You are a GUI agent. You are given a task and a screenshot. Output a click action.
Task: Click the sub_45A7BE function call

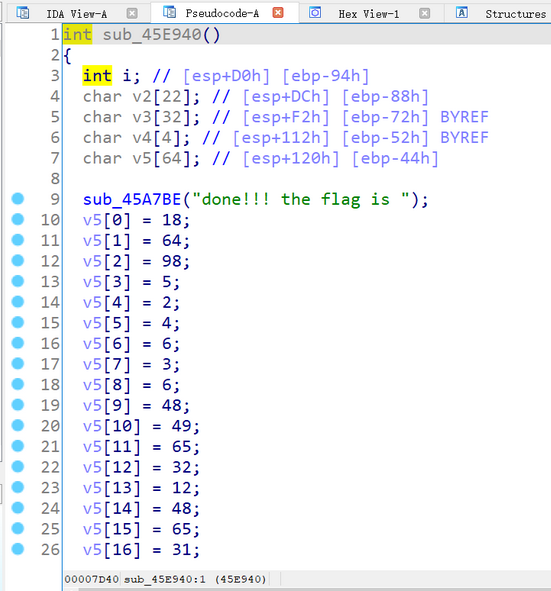[x=132, y=199]
